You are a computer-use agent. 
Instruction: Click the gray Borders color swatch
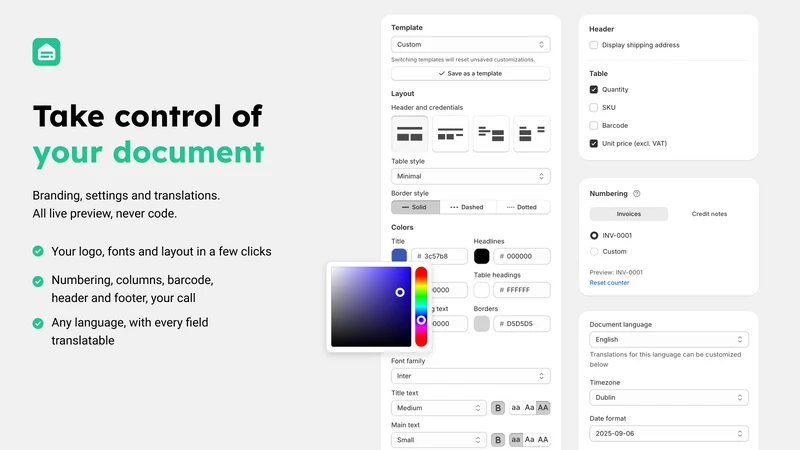(482, 323)
